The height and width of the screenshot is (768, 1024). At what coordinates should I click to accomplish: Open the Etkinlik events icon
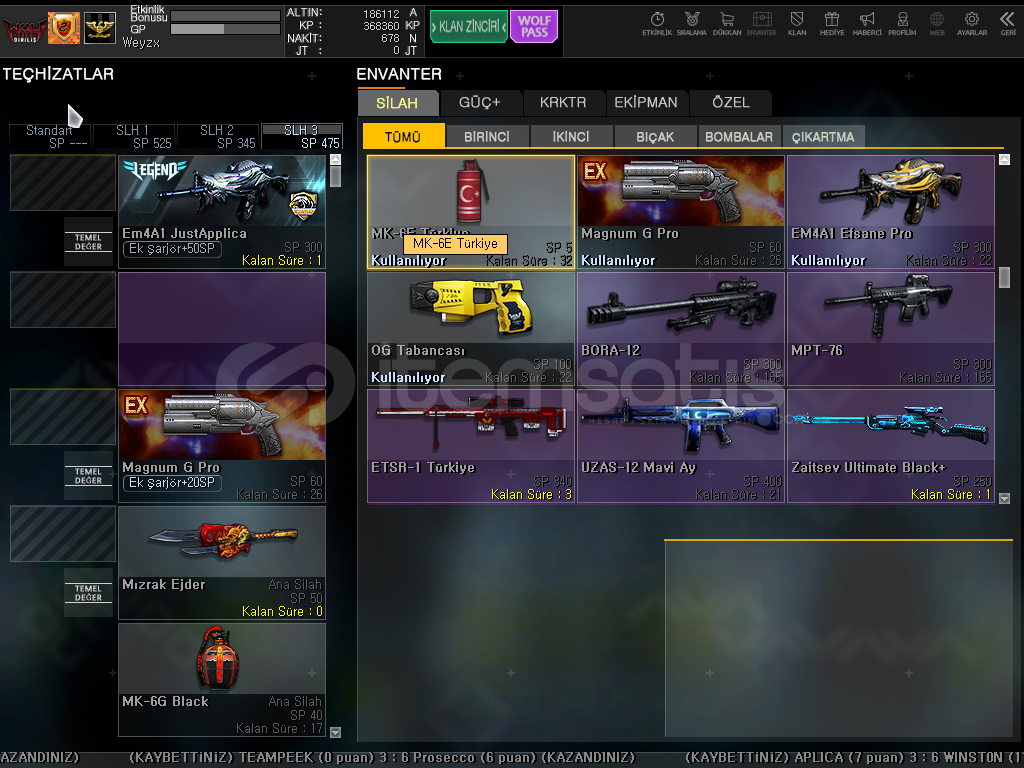point(657,24)
